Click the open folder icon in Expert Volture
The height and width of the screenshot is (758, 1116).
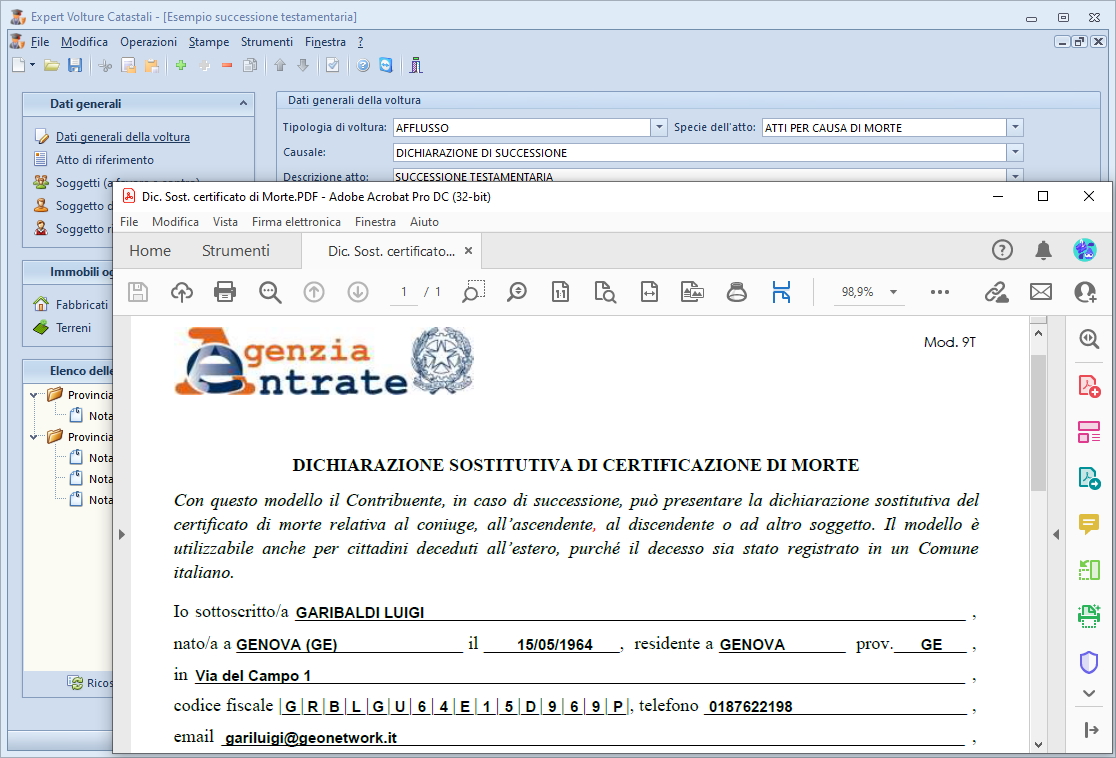(51, 65)
